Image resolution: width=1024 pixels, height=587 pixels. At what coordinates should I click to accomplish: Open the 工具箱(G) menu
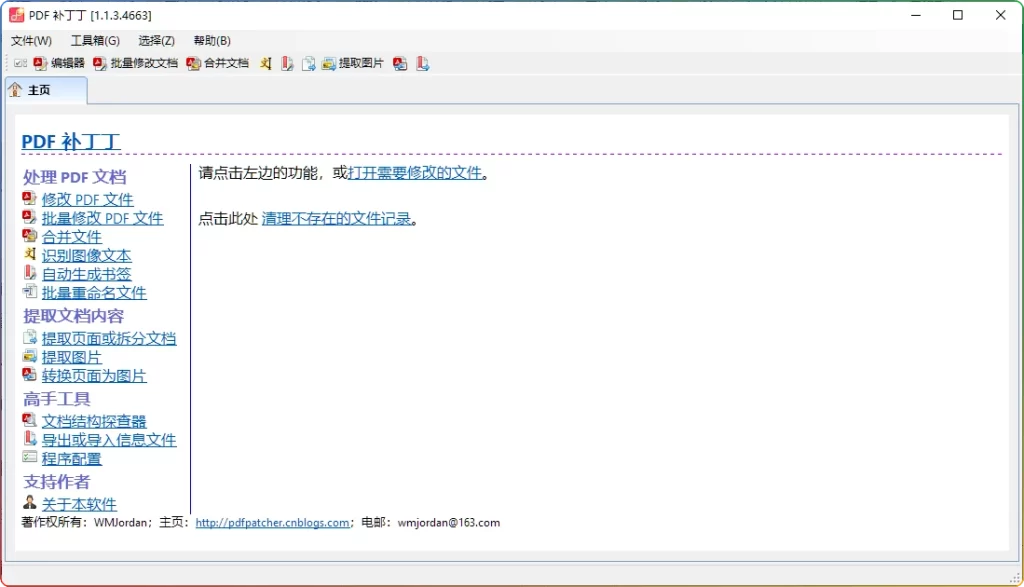coord(94,40)
